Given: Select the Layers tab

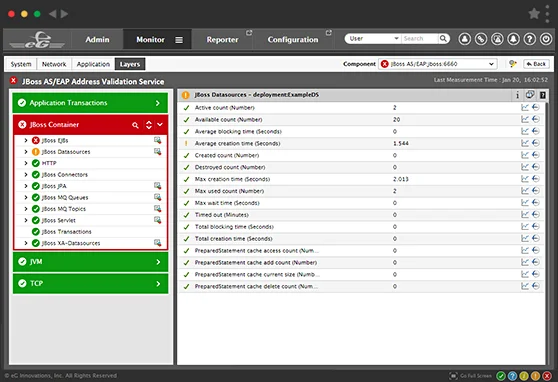Looking at the screenshot, I should 130,64.
